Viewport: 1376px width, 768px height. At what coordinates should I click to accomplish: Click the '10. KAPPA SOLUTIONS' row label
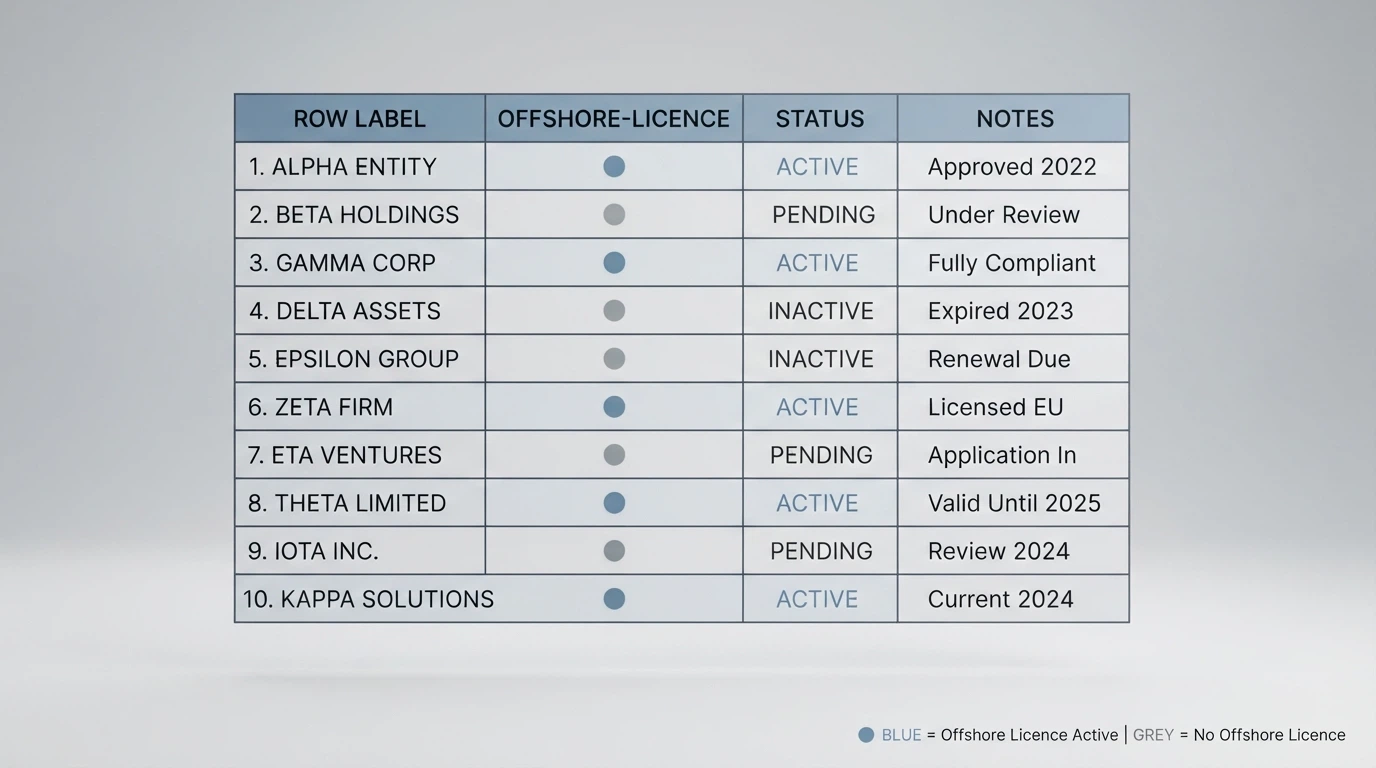click(368, 599)
